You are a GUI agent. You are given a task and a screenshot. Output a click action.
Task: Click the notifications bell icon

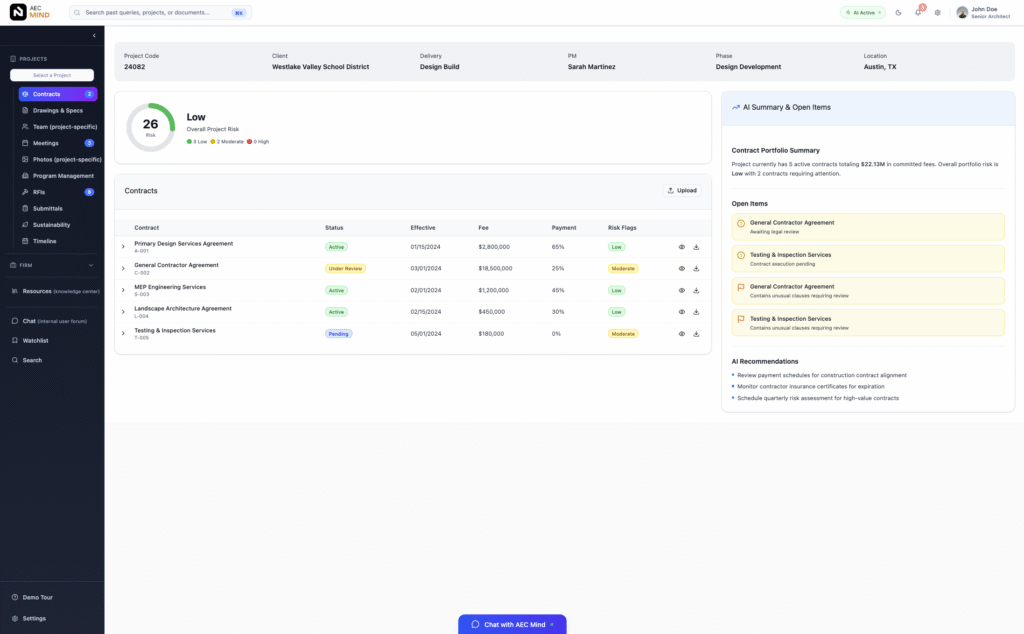pos(918,13)
